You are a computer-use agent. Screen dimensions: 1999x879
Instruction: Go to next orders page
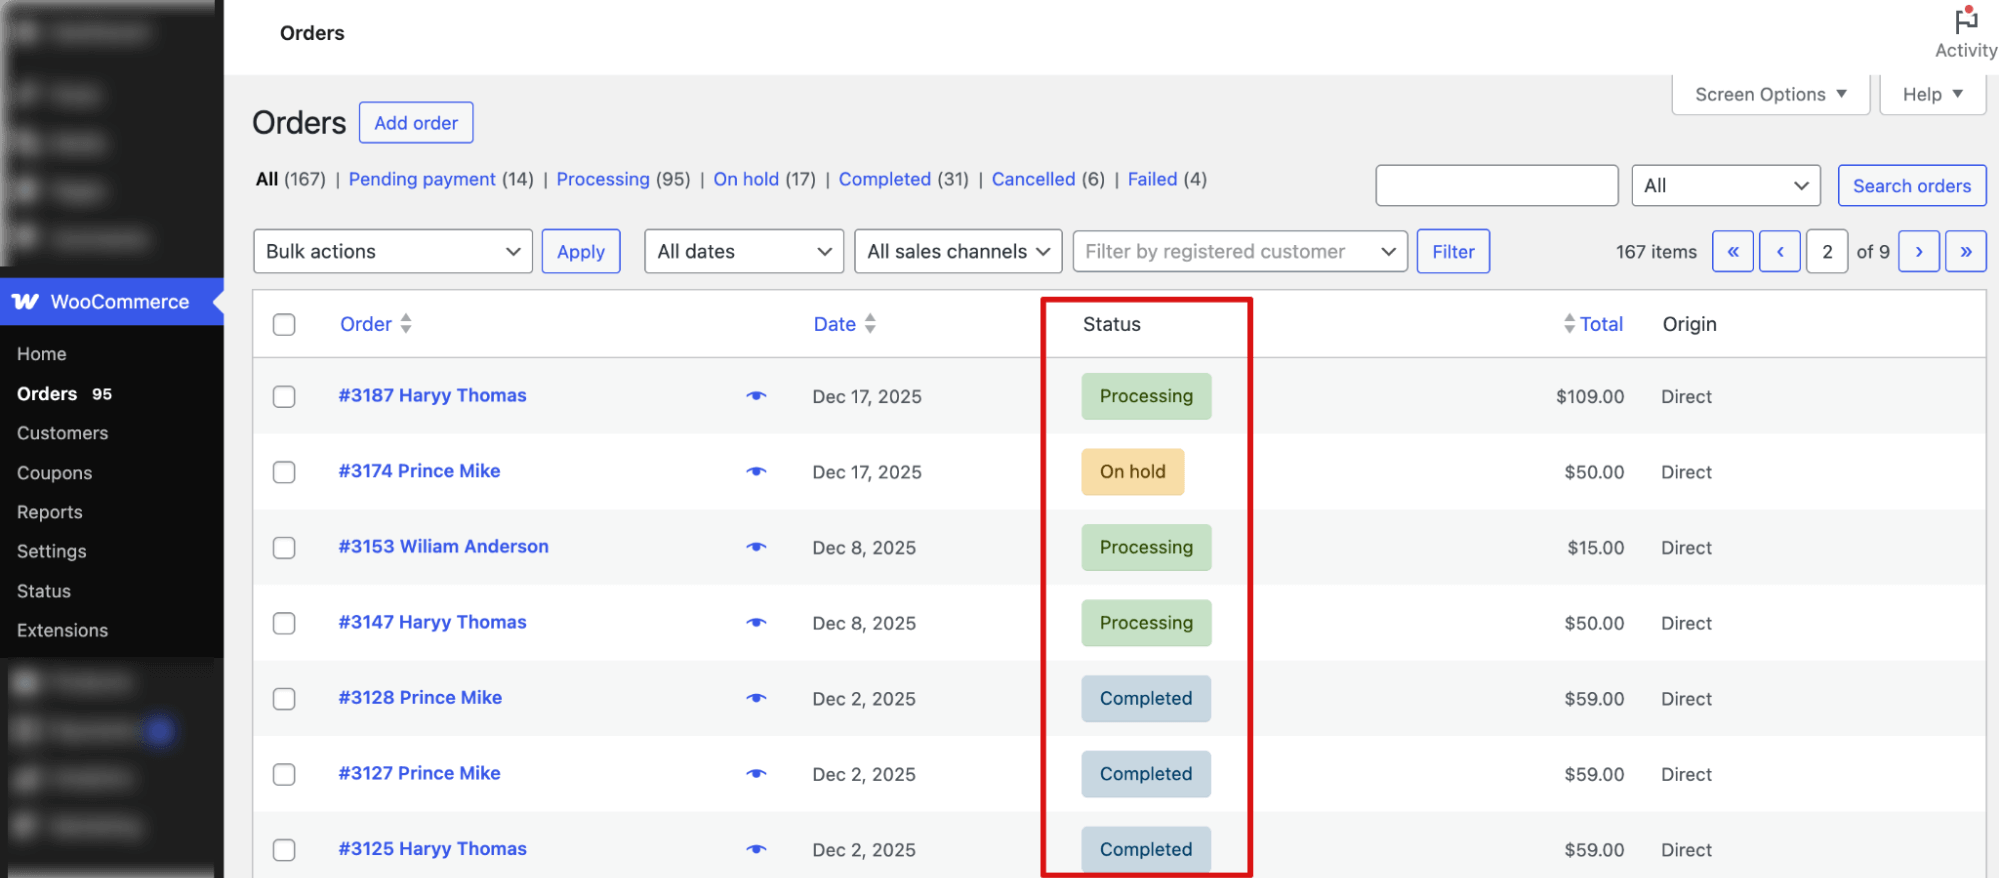(1918, 252)
